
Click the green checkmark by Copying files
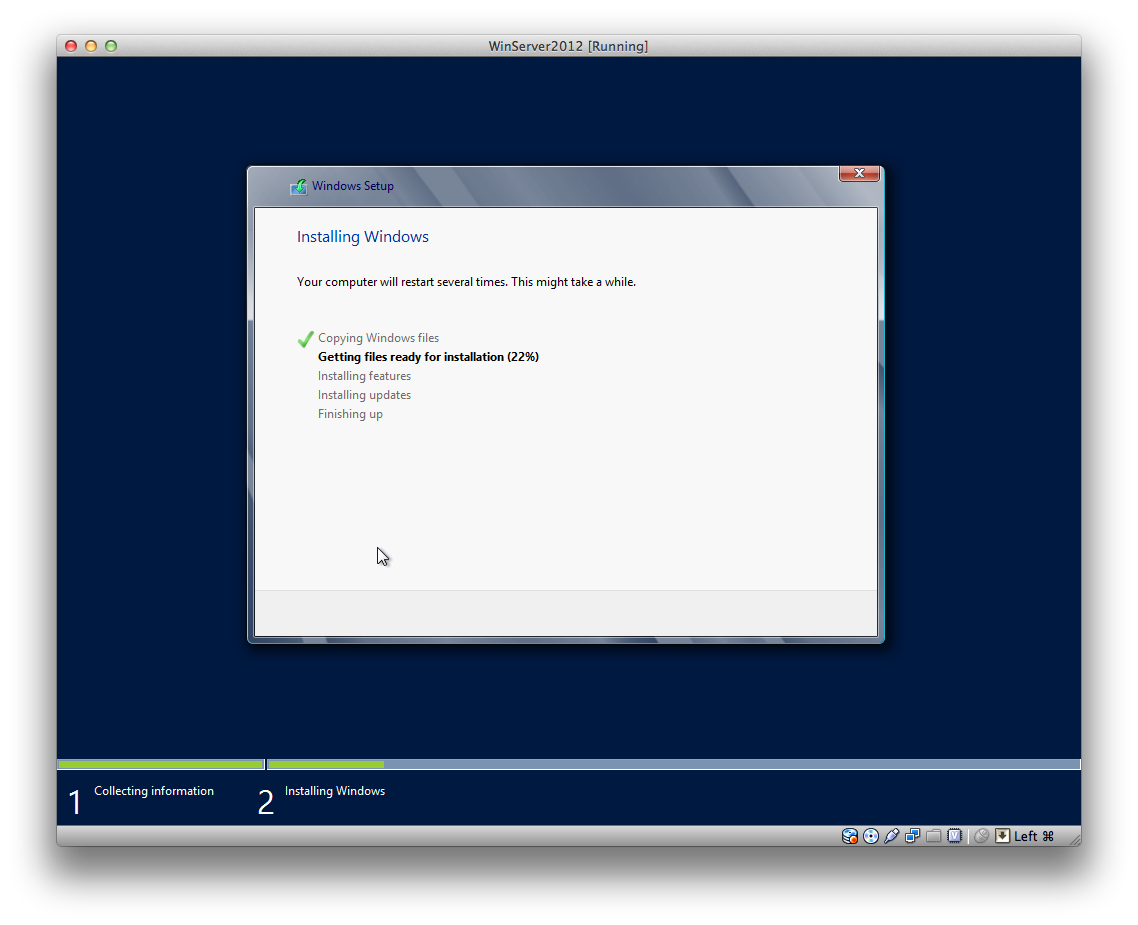tap(306, 339)
